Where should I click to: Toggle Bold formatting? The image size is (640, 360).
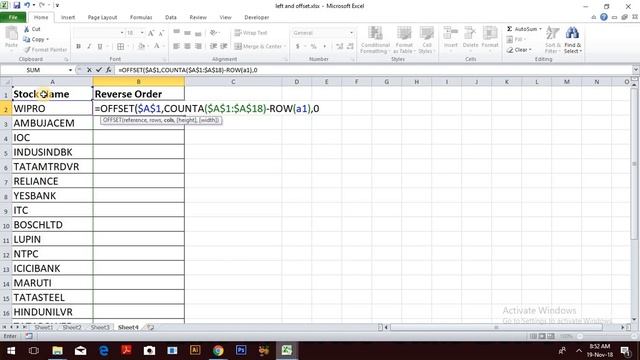[x=78, y=47]
